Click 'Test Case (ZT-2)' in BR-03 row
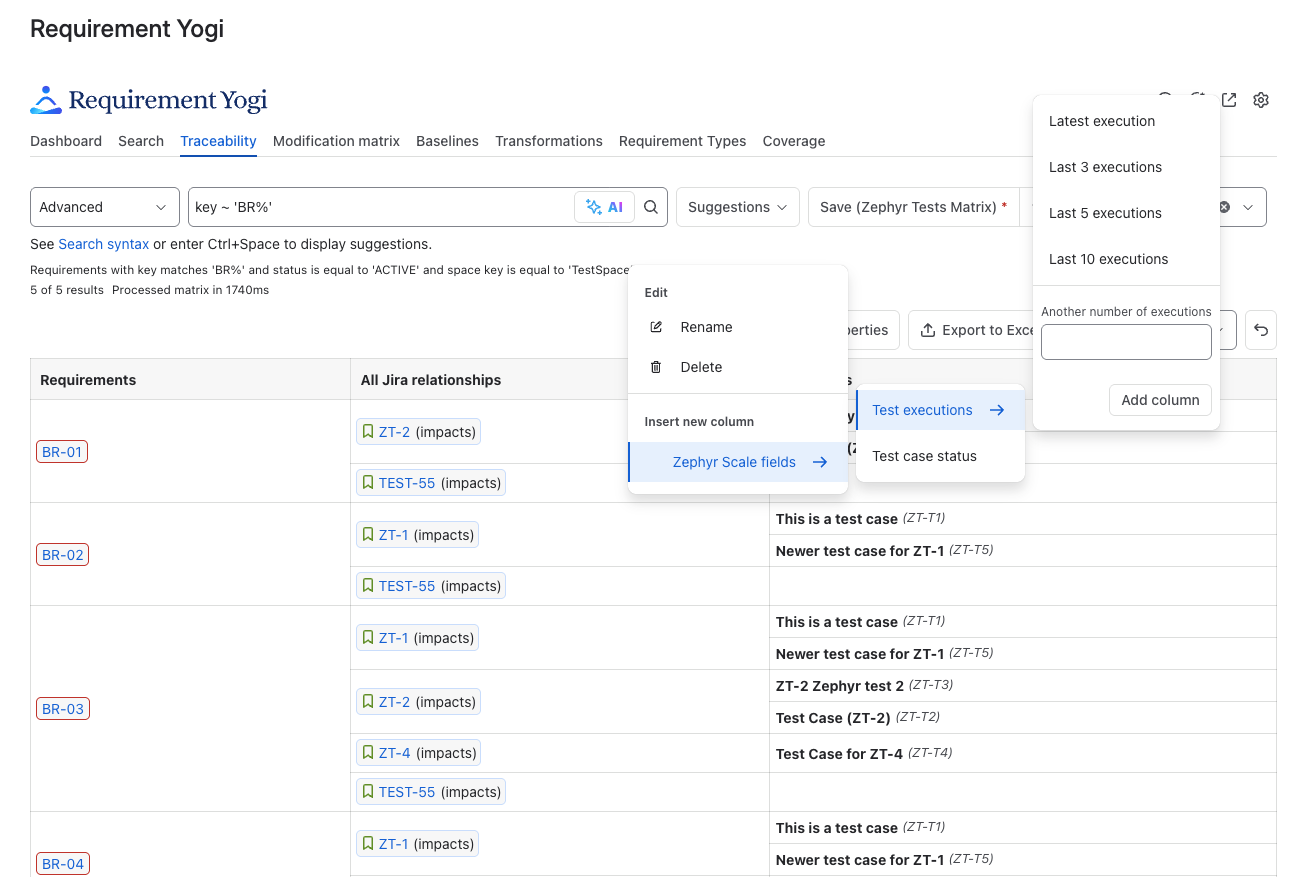 [833, 717]
